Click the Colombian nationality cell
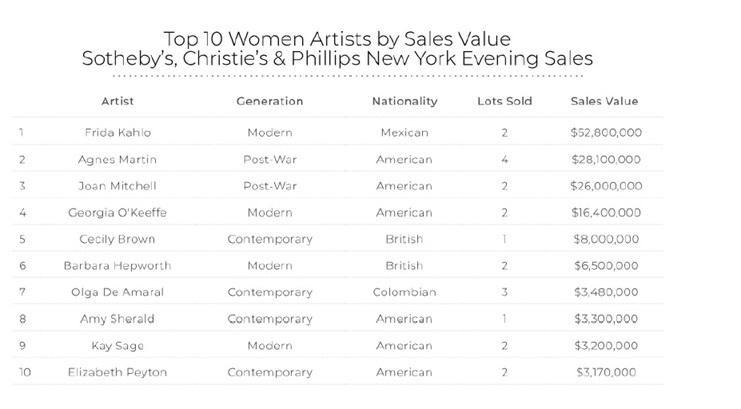The width and height of the screenshot is (741, 409). pos(404,292)
